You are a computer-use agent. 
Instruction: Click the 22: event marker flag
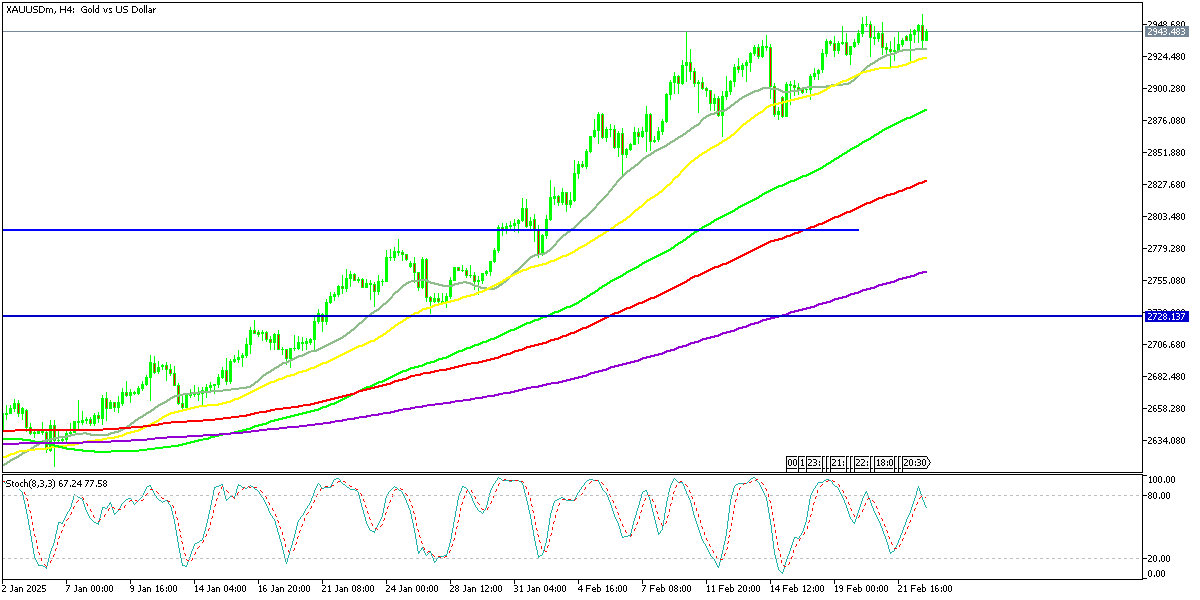pos(861,463)
